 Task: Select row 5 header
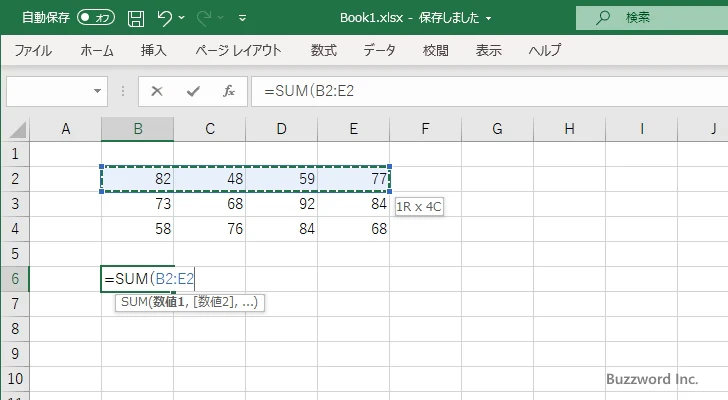point(15,254)
